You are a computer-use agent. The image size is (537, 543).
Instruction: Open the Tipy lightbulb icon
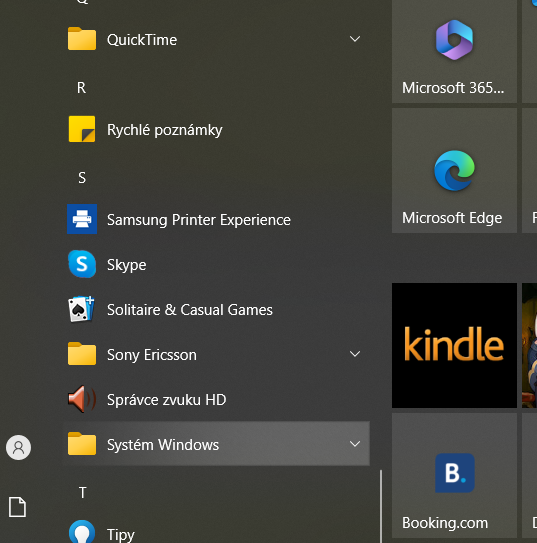pyautogui.click(x=82, y=532)
